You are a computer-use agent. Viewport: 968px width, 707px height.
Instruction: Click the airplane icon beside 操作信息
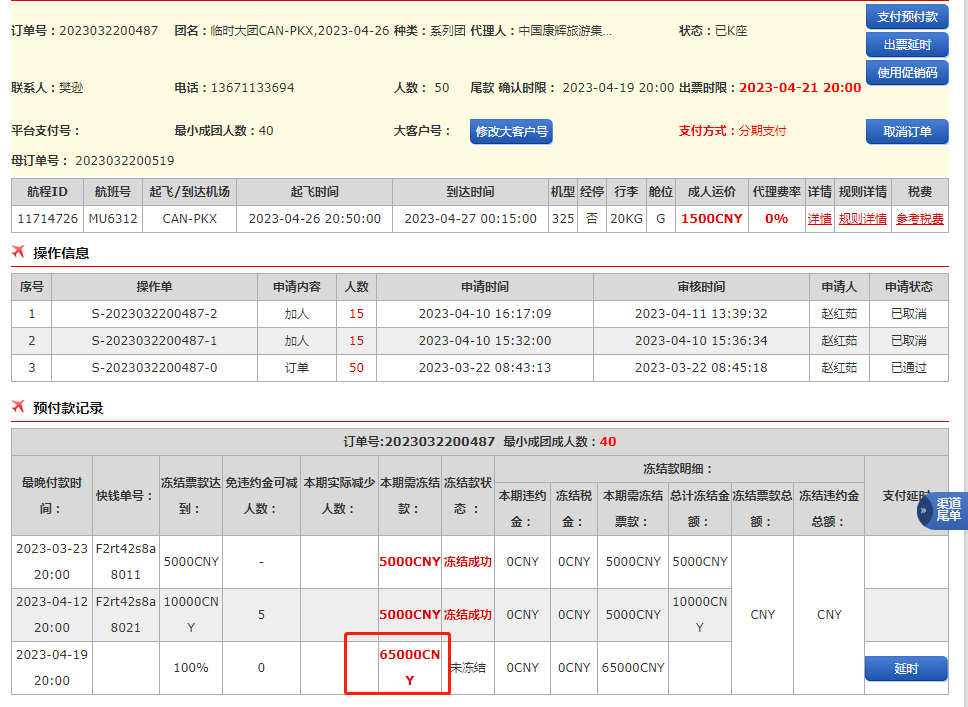tap(18, 252)
